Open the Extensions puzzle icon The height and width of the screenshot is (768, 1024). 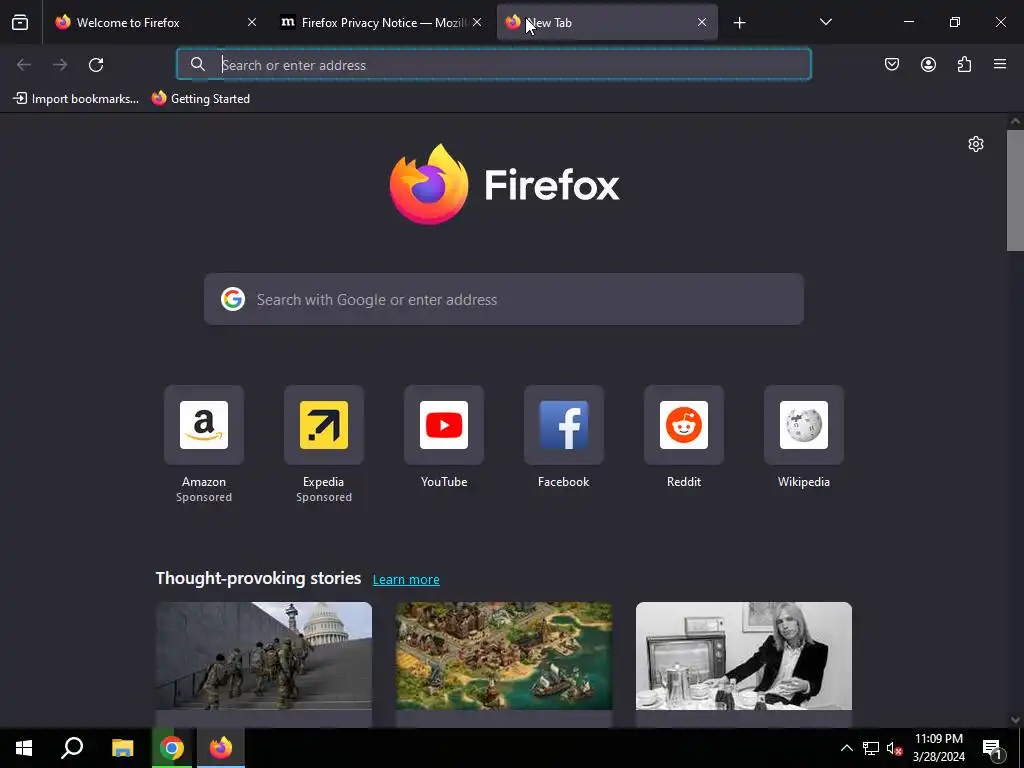pyautogui.click(x=964, y=64)
